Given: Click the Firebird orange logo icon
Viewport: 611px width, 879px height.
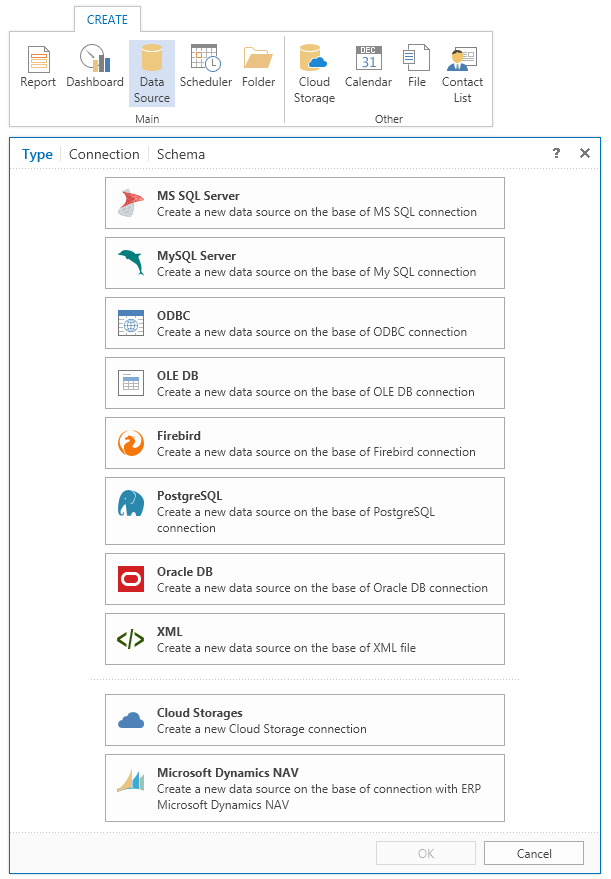Looking at the screenshot, I should click(x=131, y=443).
